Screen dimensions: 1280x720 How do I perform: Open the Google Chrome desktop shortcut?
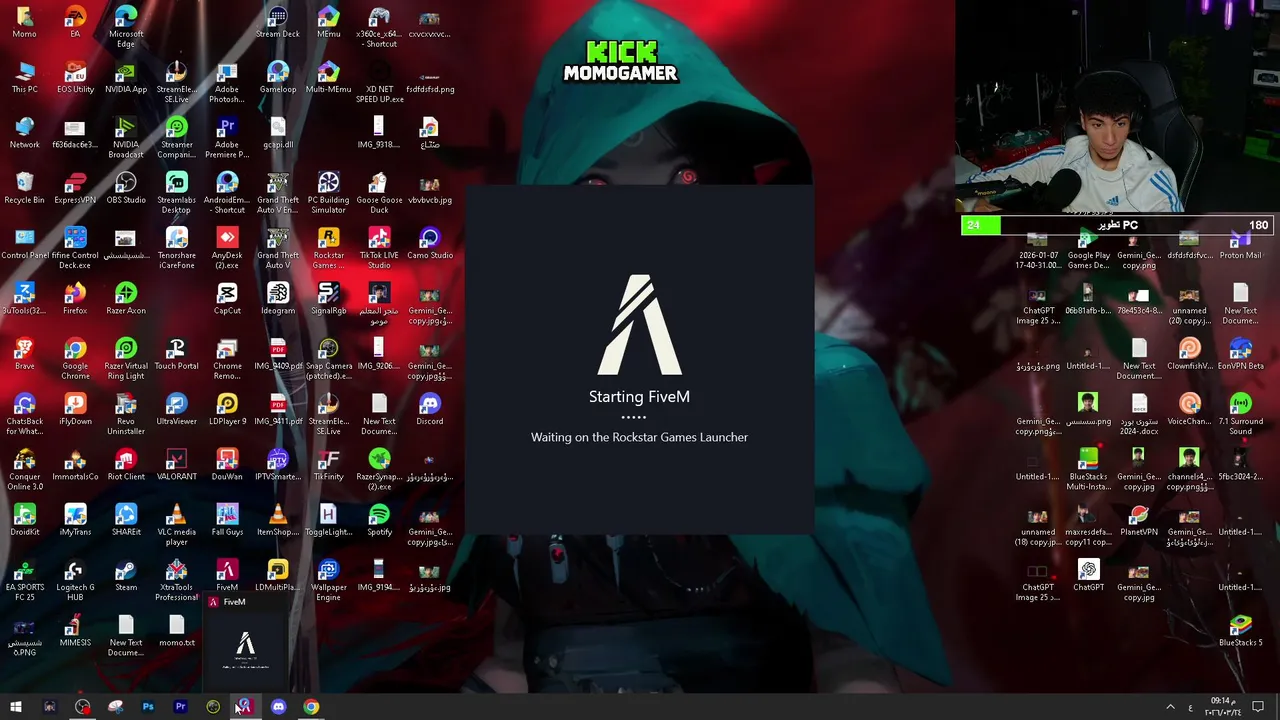[x=75, y=359]
